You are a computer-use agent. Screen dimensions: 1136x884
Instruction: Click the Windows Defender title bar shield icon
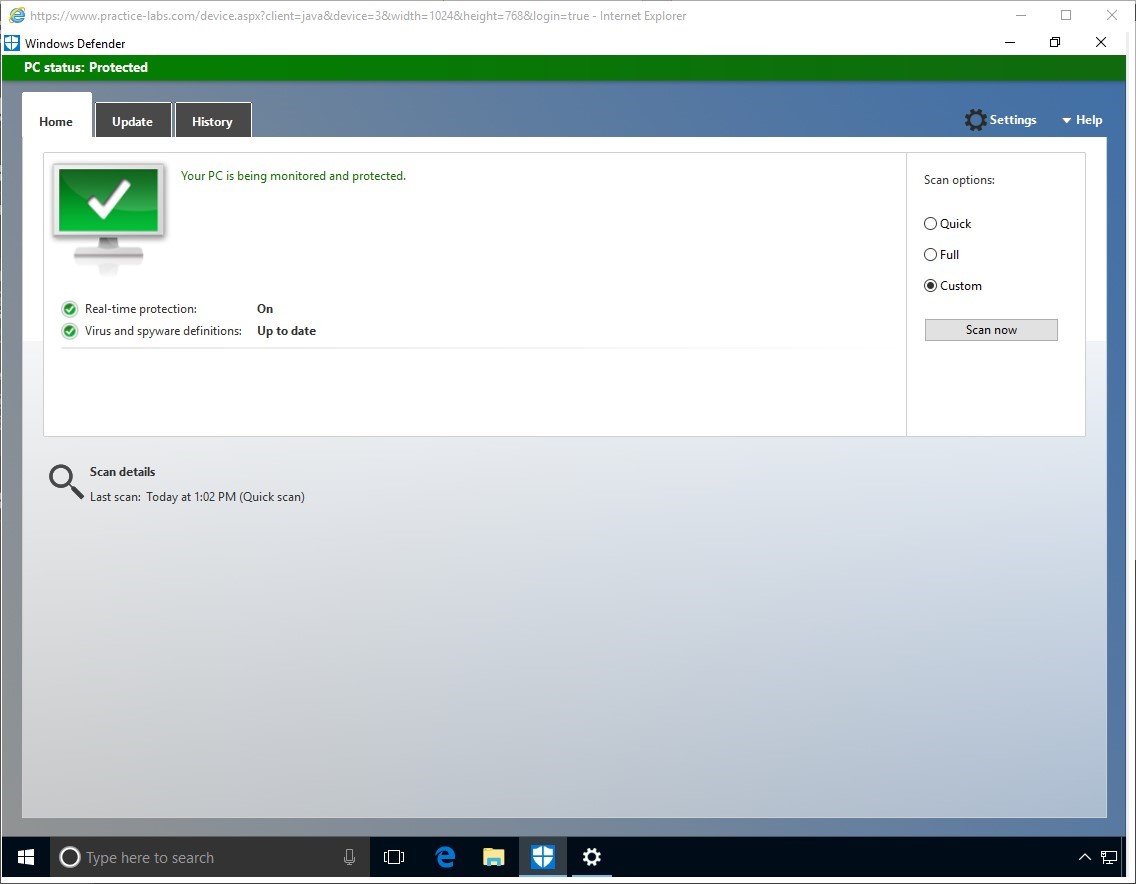pos(12,43)
